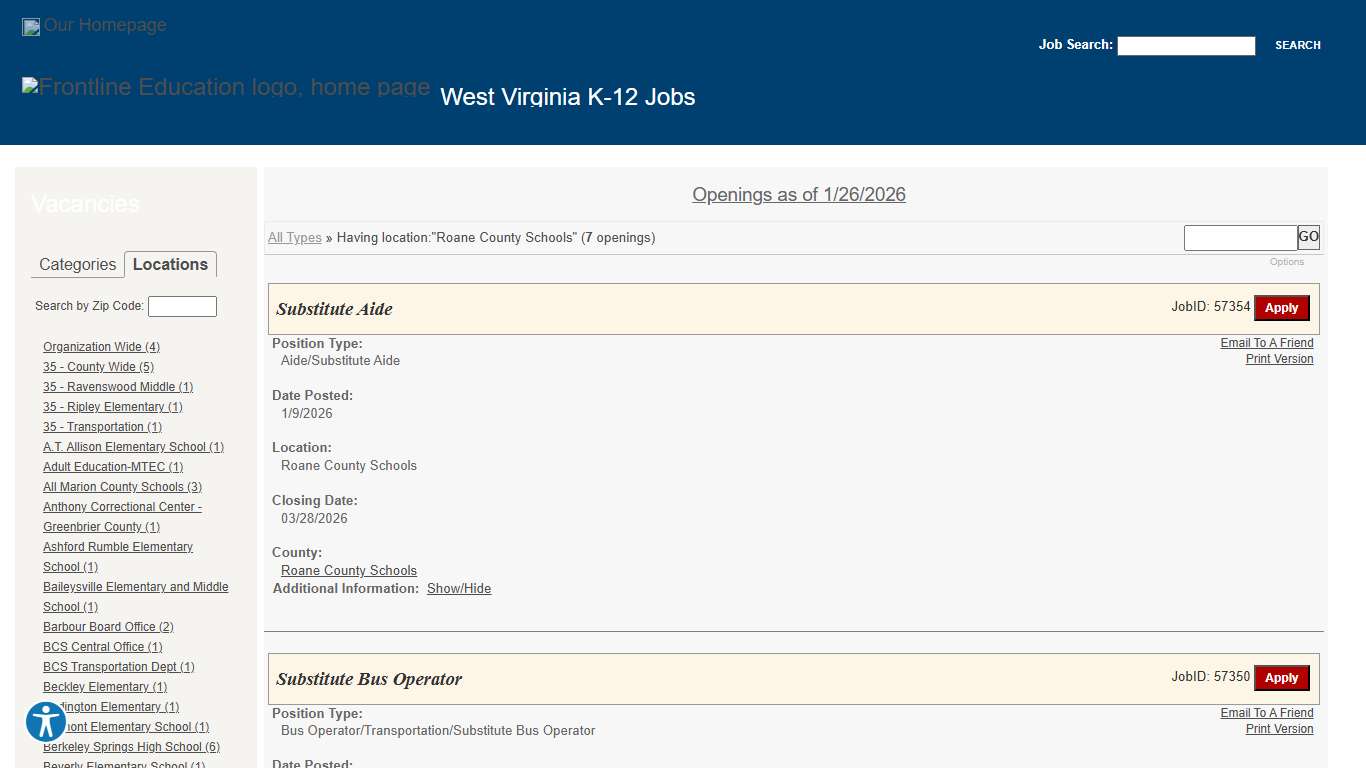This screenshot has width=1366, height=768.
Task: Open Print Version of Substitute Aide
Action: click(x=1279, y=359)
